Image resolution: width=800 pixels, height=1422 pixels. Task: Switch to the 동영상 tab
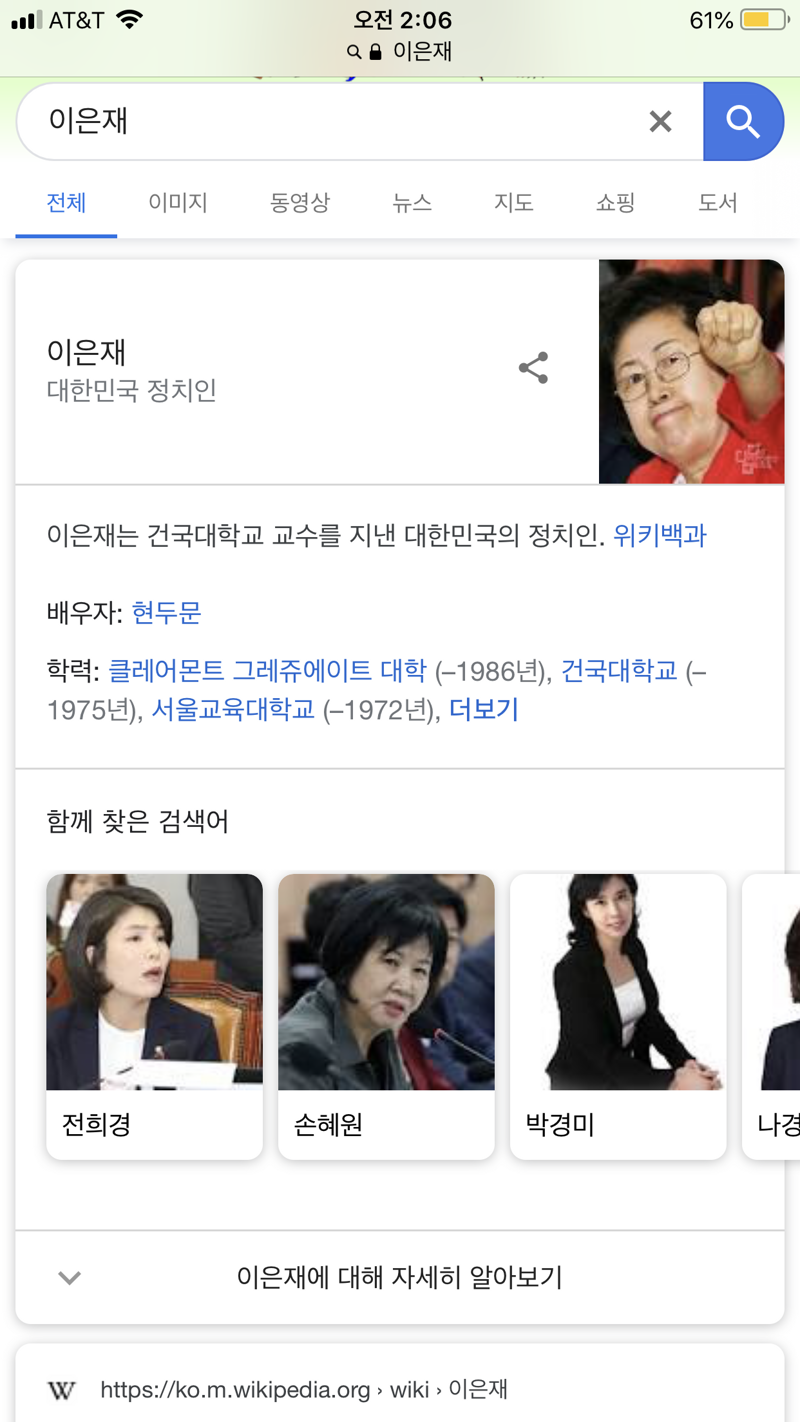(x=299, y=203)
